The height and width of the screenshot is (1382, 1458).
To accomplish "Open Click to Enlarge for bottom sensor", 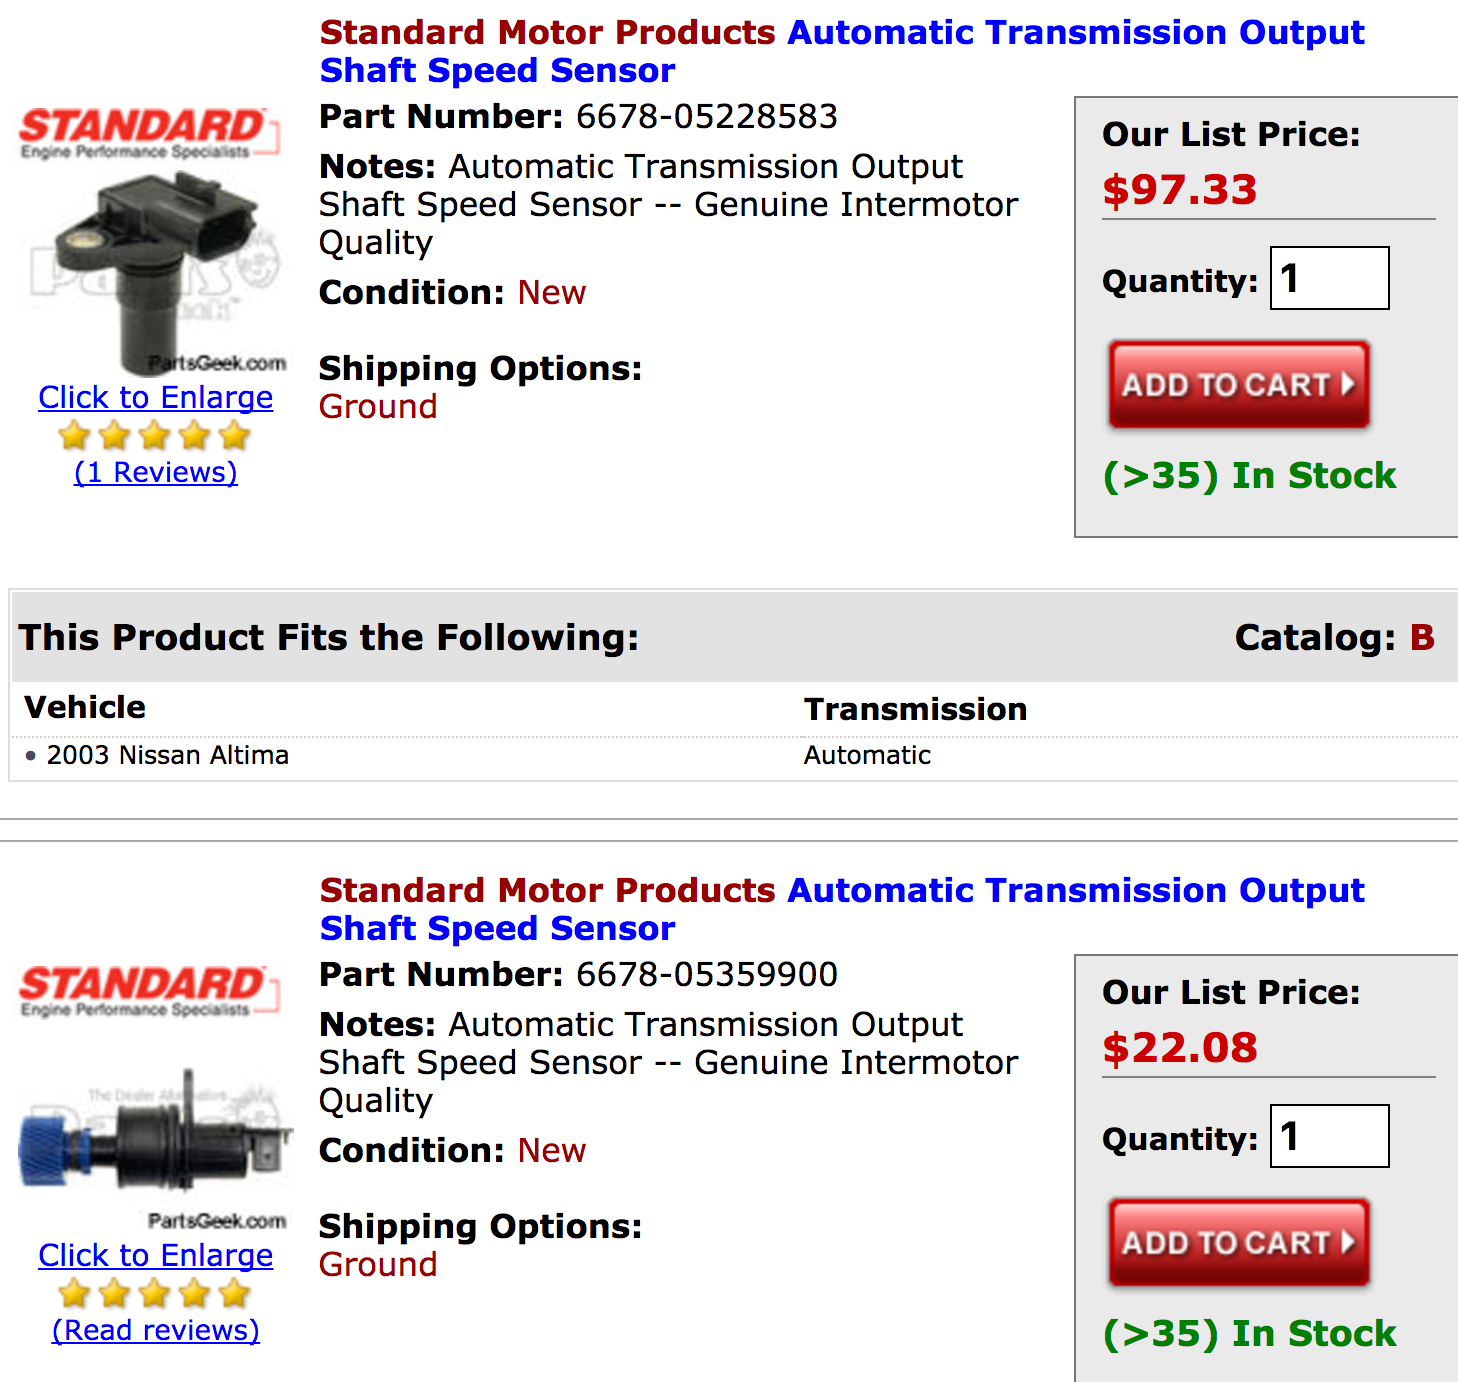I will pos(154,1256).
